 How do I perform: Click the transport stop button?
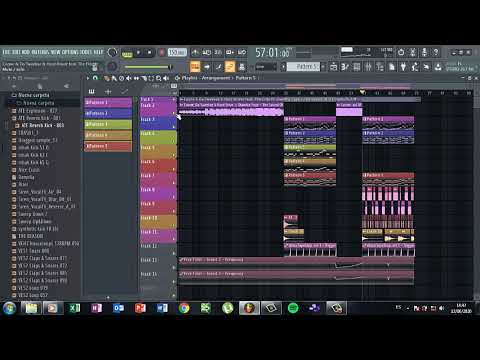pyautogui.click(x=150, y=52)
